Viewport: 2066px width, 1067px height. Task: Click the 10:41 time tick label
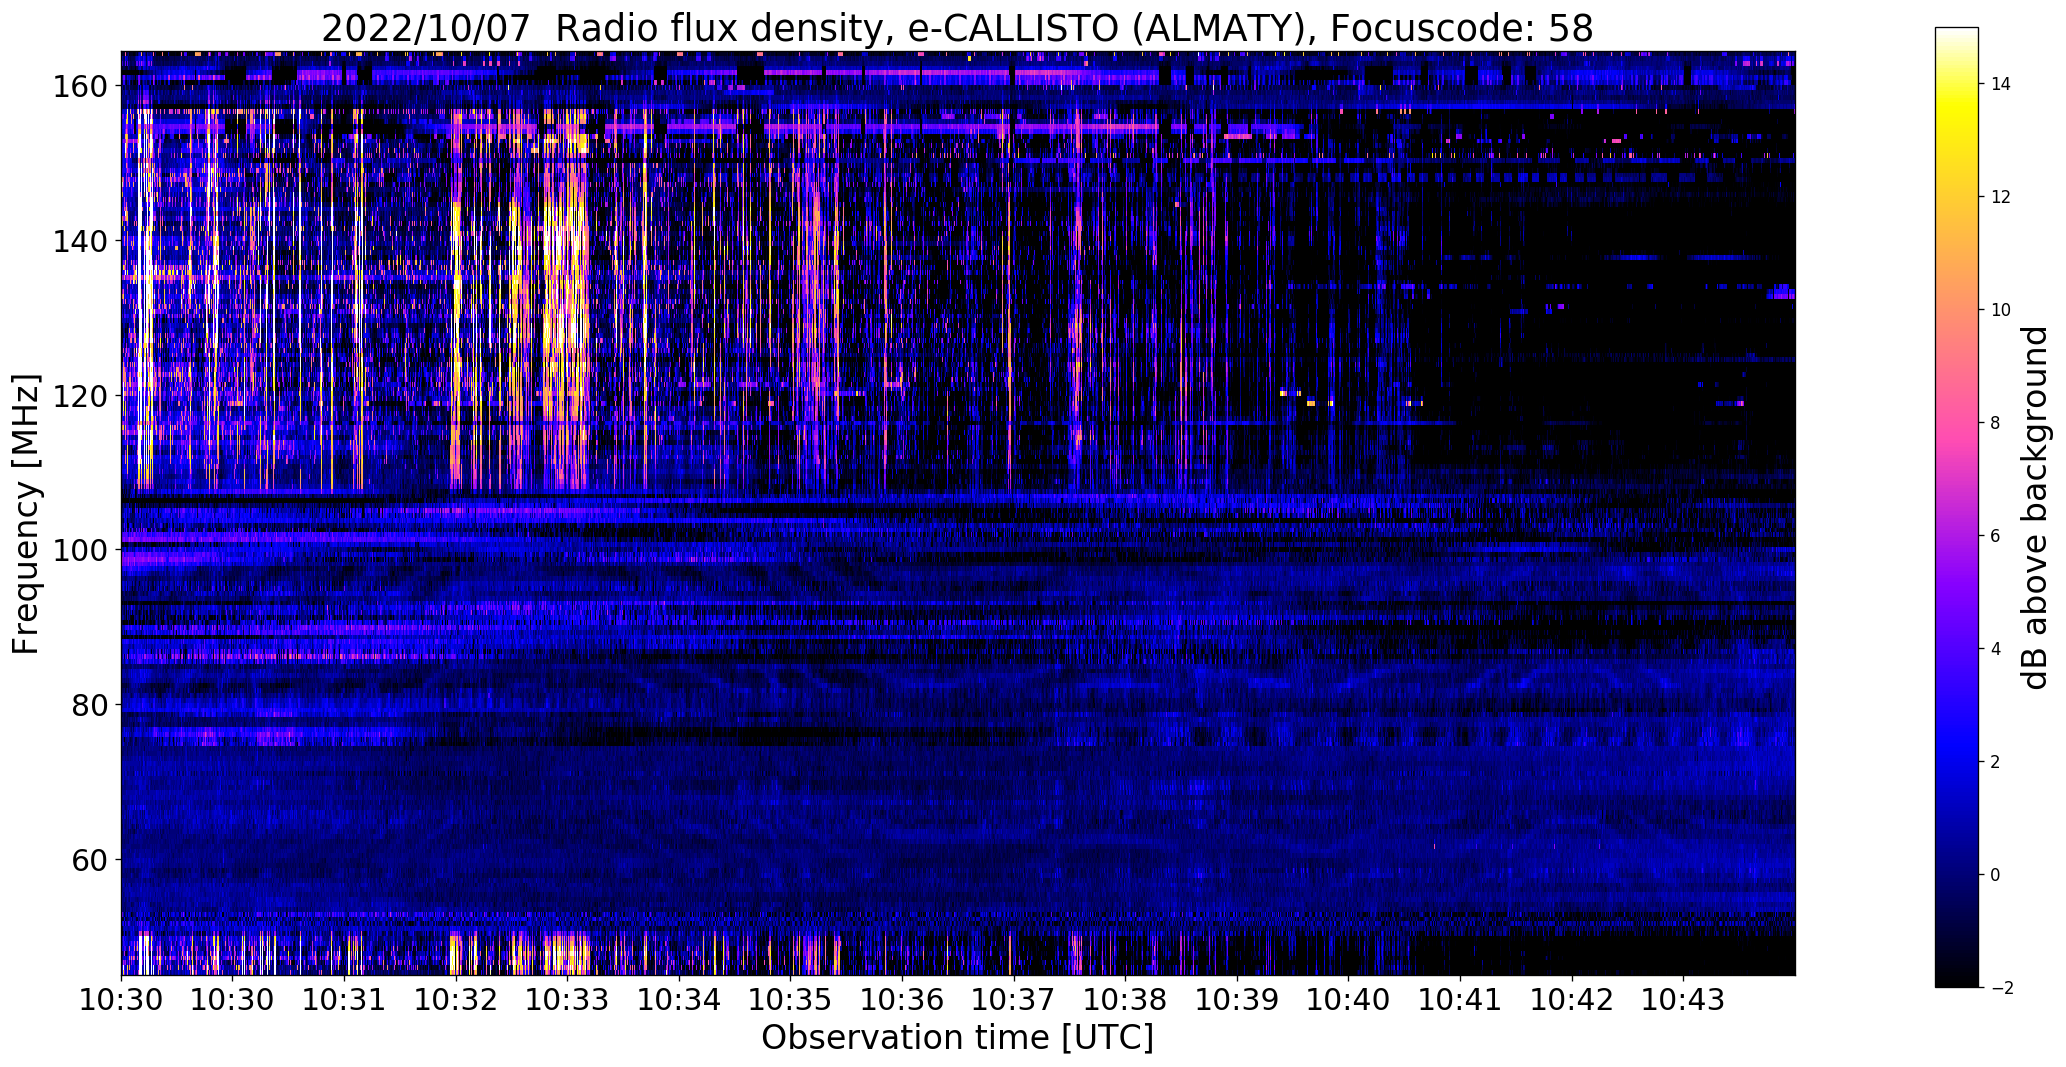[x=1461, y=1000]
